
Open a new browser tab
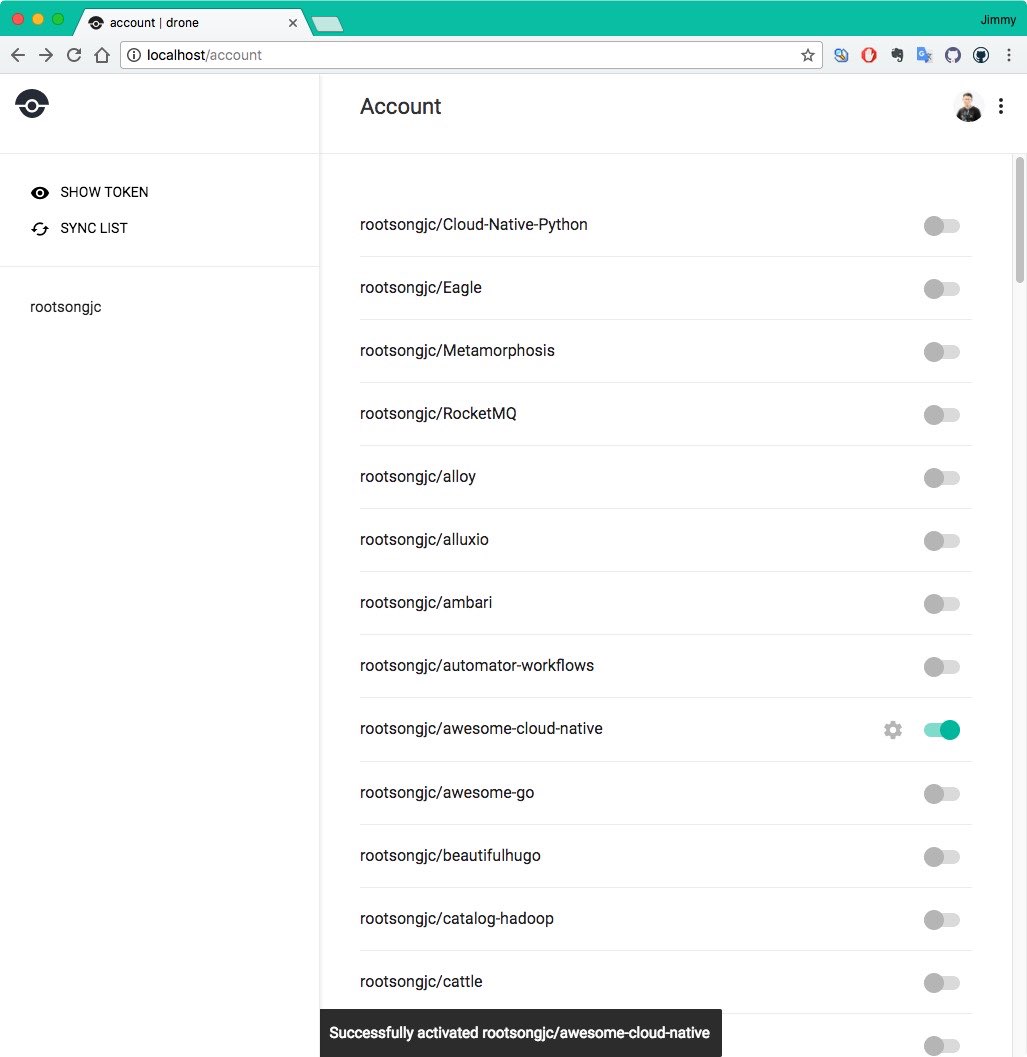coord(327,23)
